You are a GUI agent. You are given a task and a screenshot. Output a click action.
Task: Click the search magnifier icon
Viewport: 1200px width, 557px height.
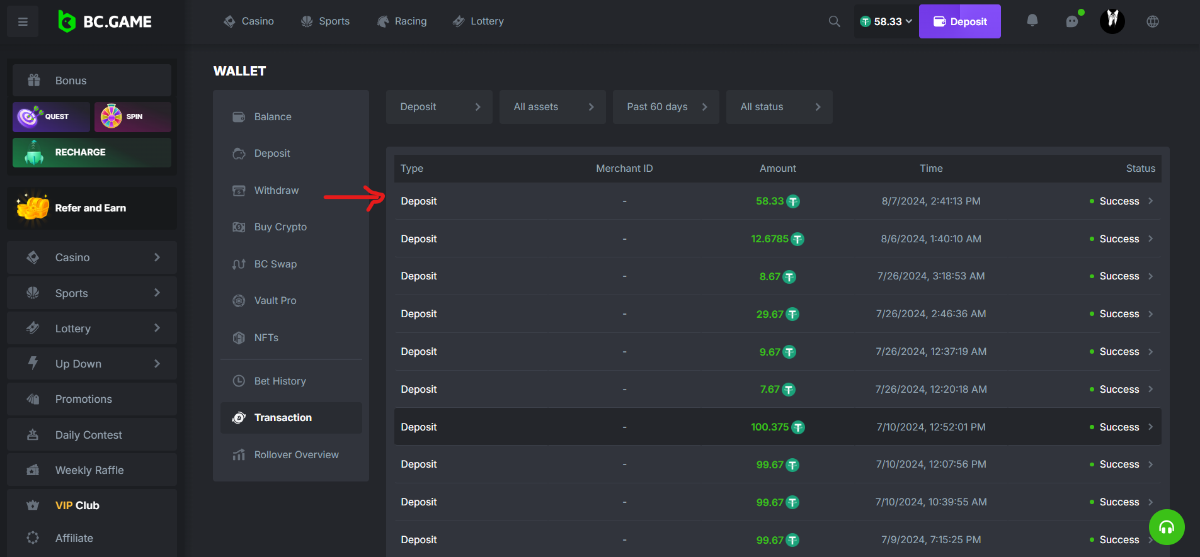834,21
